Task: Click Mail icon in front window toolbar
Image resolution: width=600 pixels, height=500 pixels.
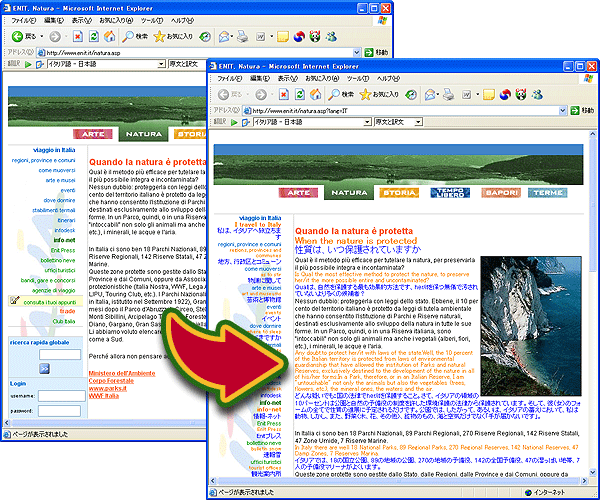Action: [430, 94]
